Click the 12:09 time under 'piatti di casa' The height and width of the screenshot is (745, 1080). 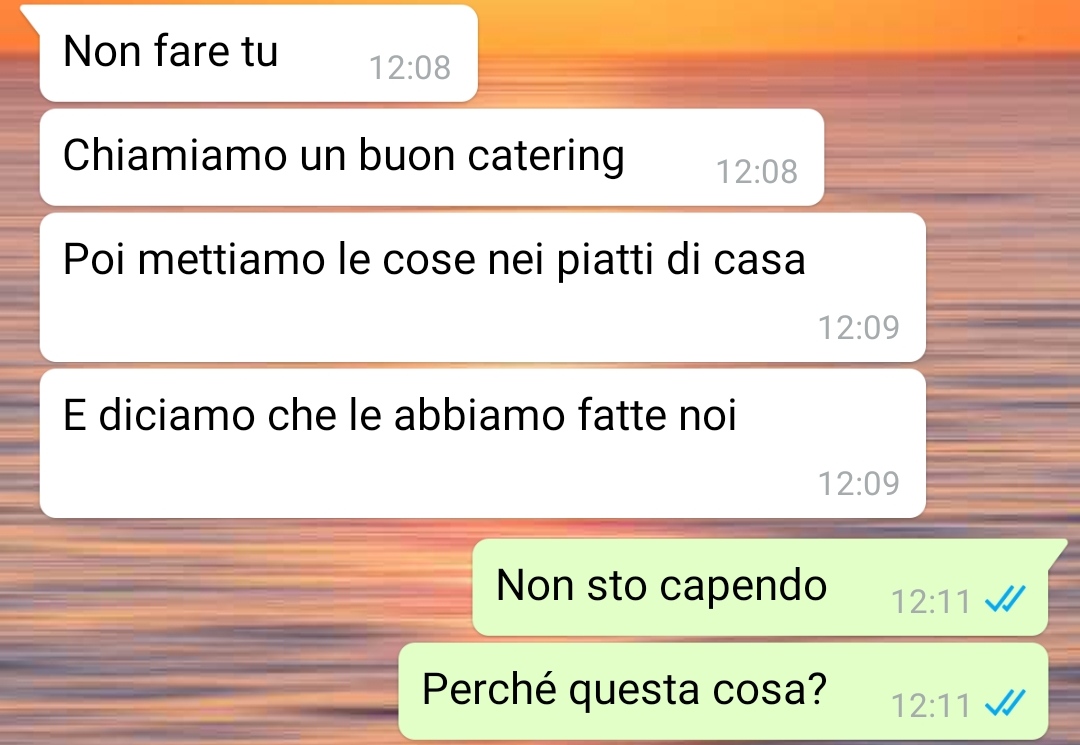pos(858,328)
